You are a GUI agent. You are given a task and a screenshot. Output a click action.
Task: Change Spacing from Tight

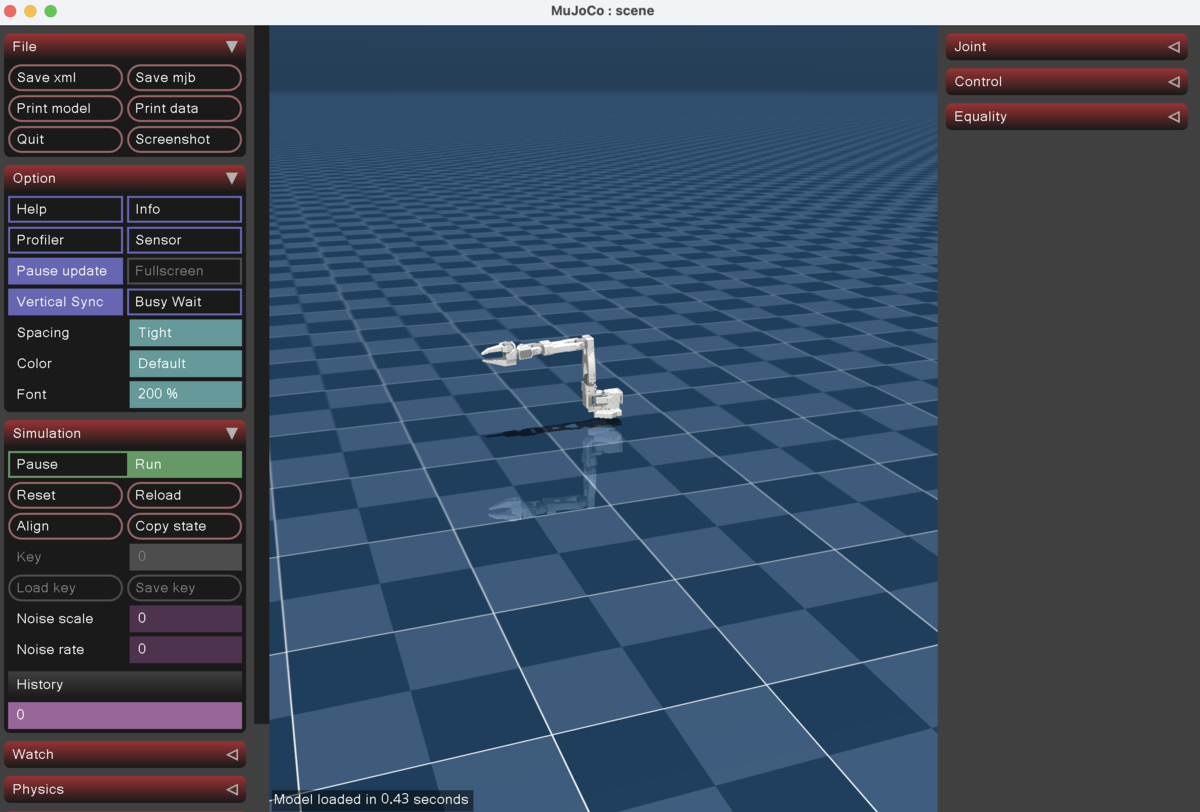click(185, 333)
